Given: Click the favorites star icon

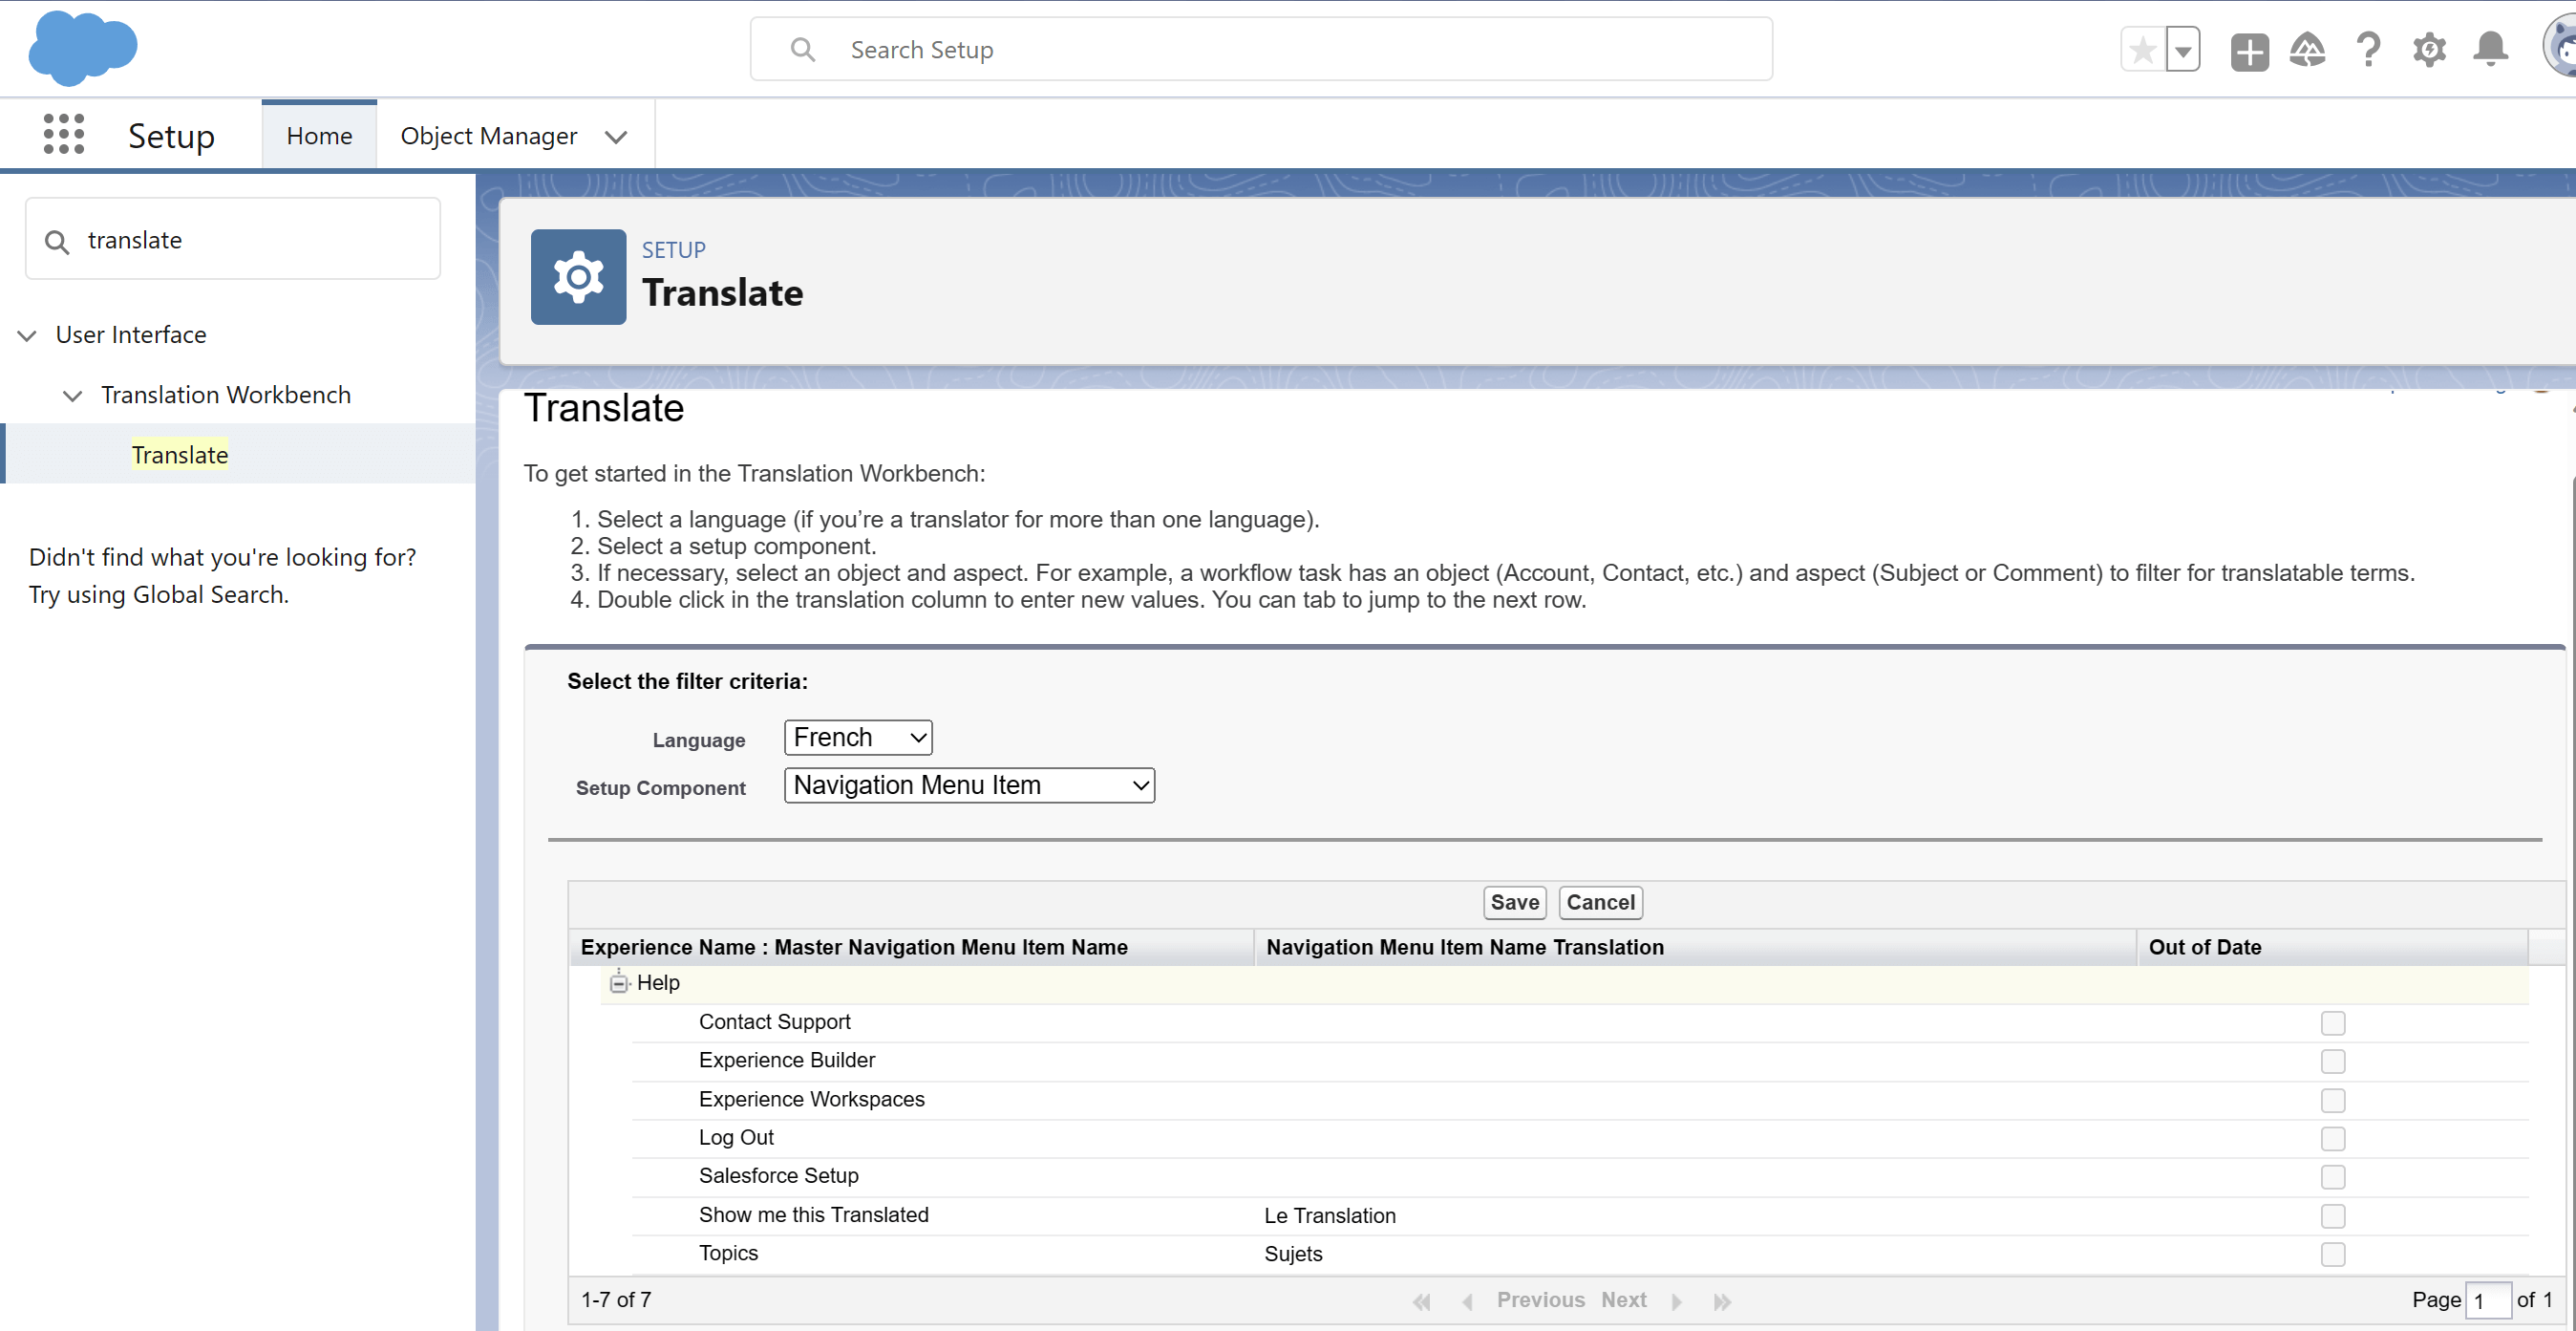Looking at the screenshot, I should point(2142,49).
